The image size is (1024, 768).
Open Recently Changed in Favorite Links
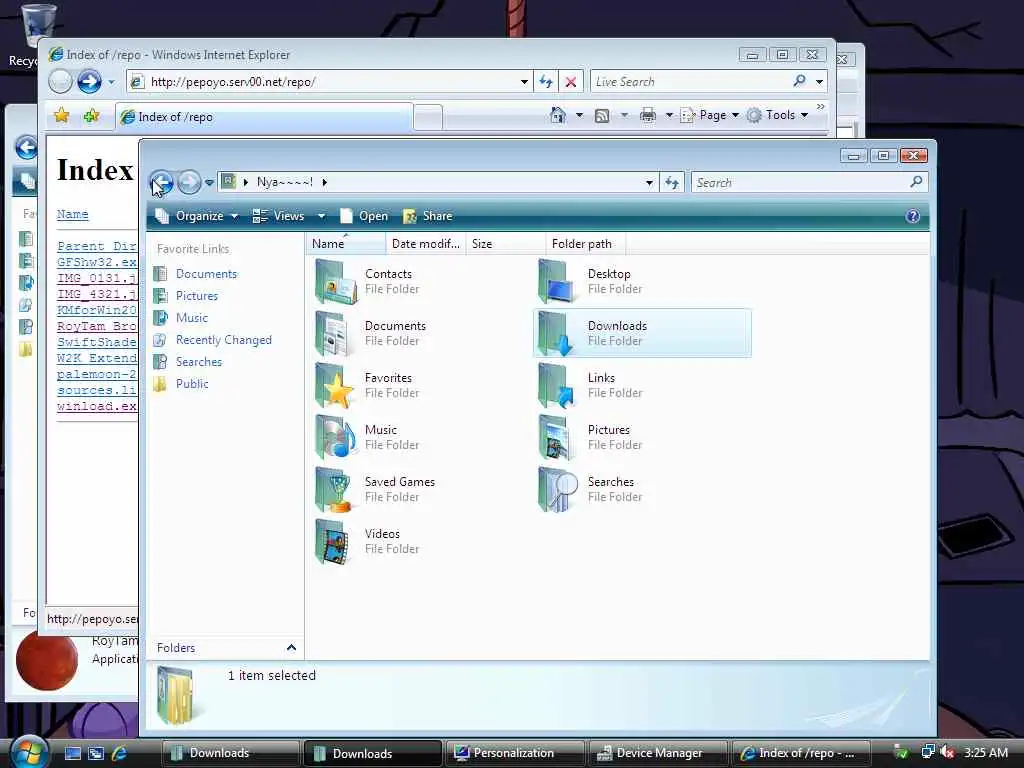pos(223,340)
